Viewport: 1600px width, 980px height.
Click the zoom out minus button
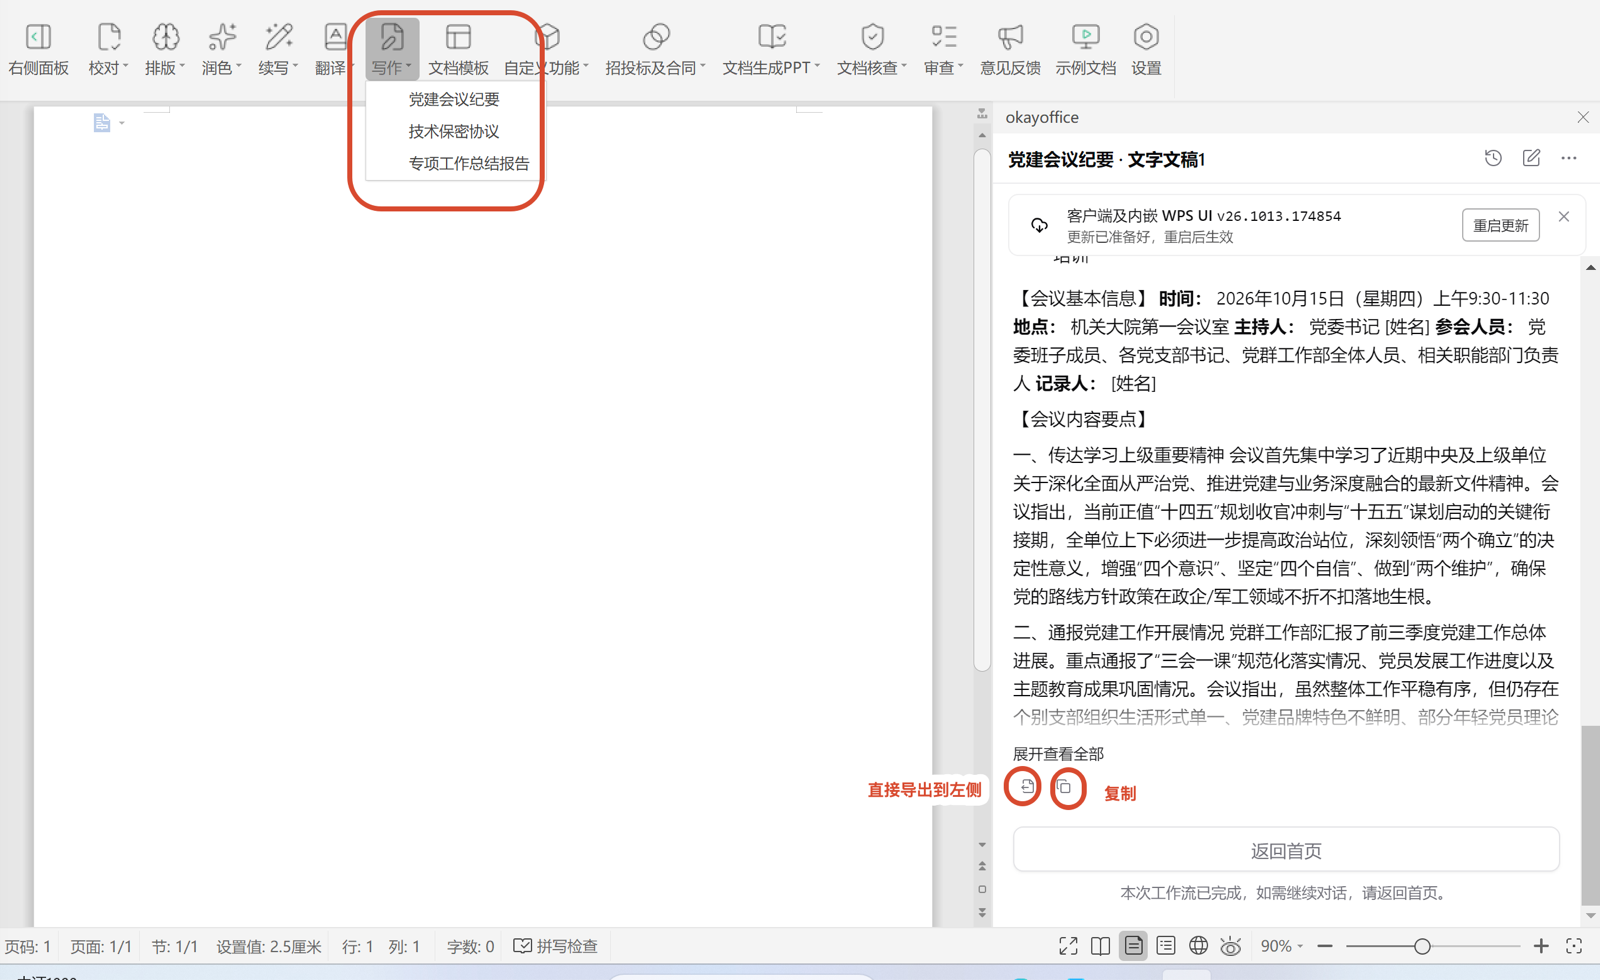(x=1325, y=946)
